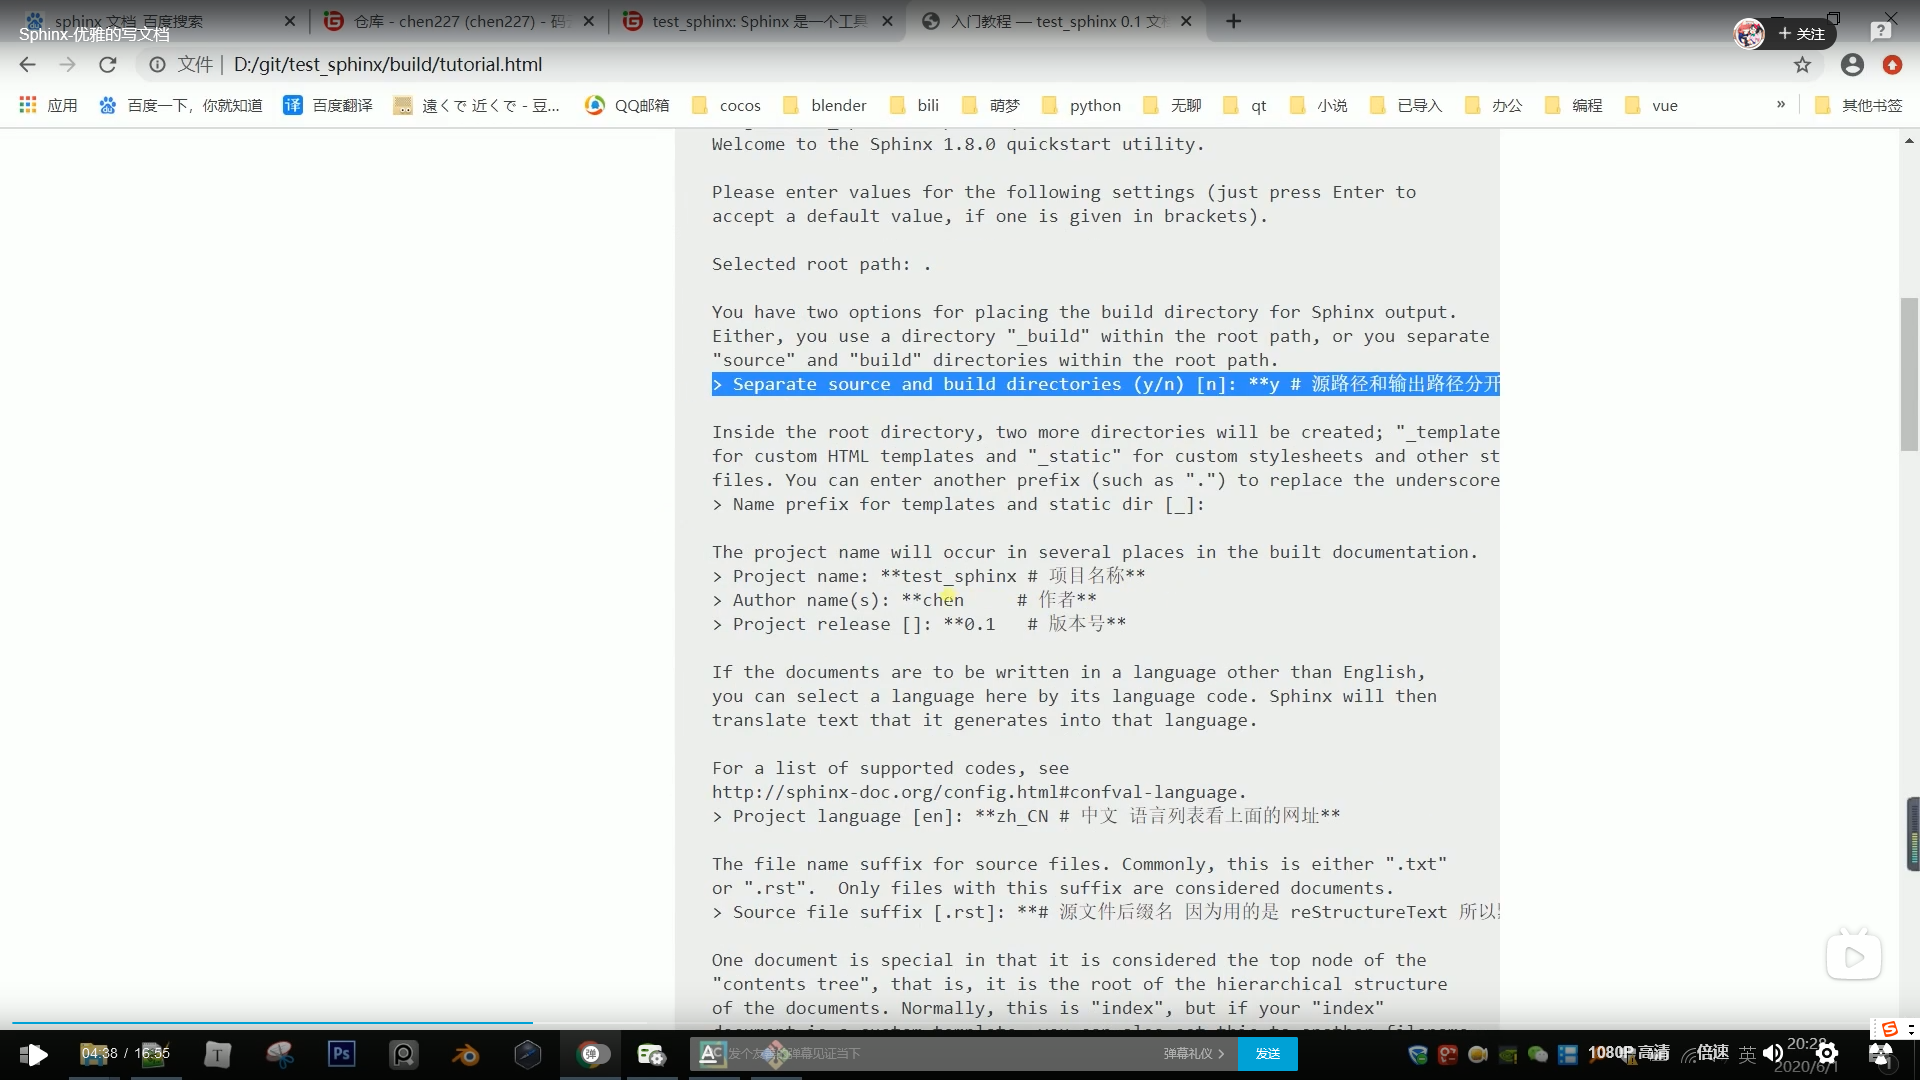Open the 倍速 playback speed menu

(1712, 1052)
